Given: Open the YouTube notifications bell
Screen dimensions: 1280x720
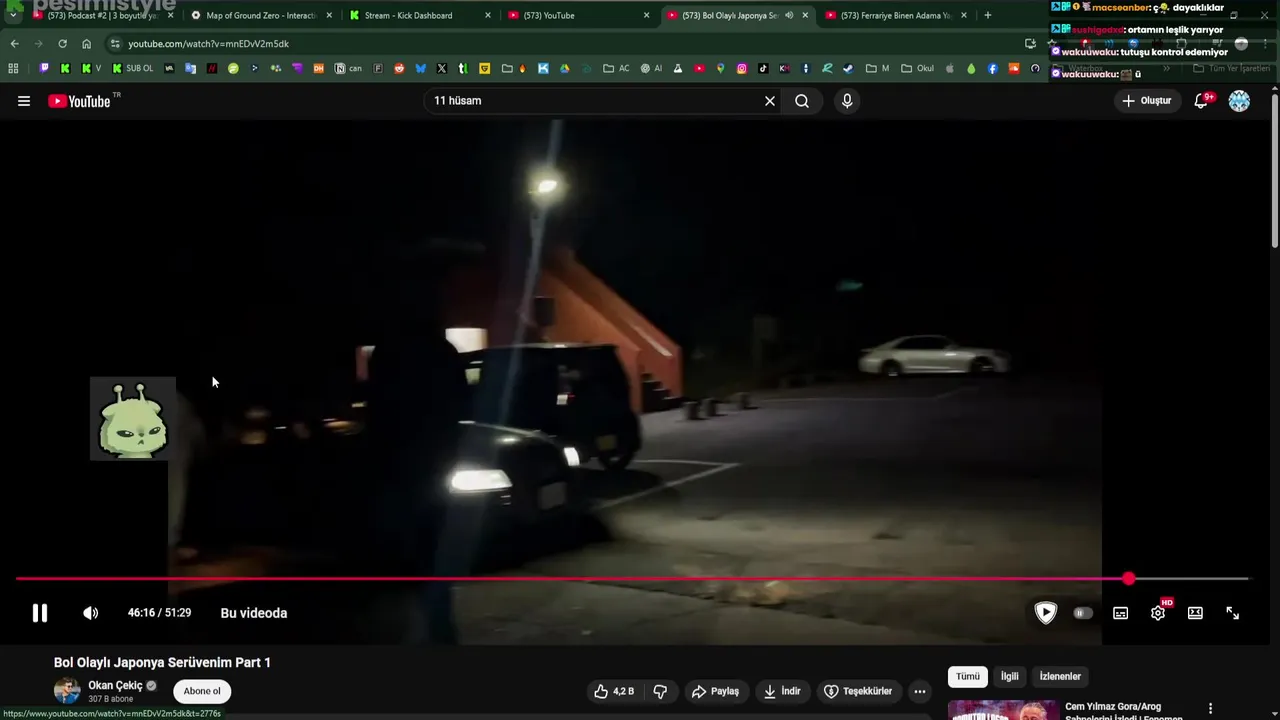Looking at the screenshot, I should click(1201, 101).
